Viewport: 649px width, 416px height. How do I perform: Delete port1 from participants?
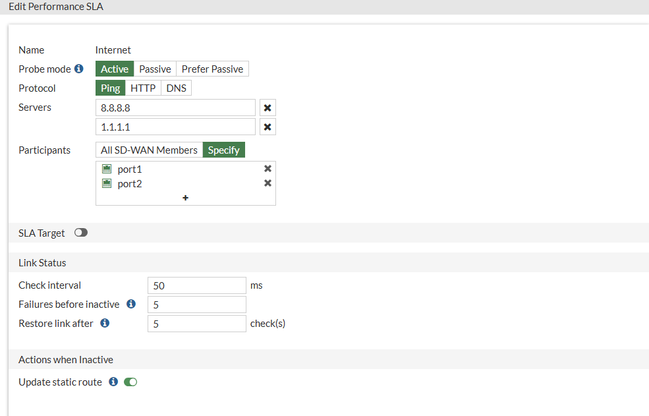coord(267,169)
